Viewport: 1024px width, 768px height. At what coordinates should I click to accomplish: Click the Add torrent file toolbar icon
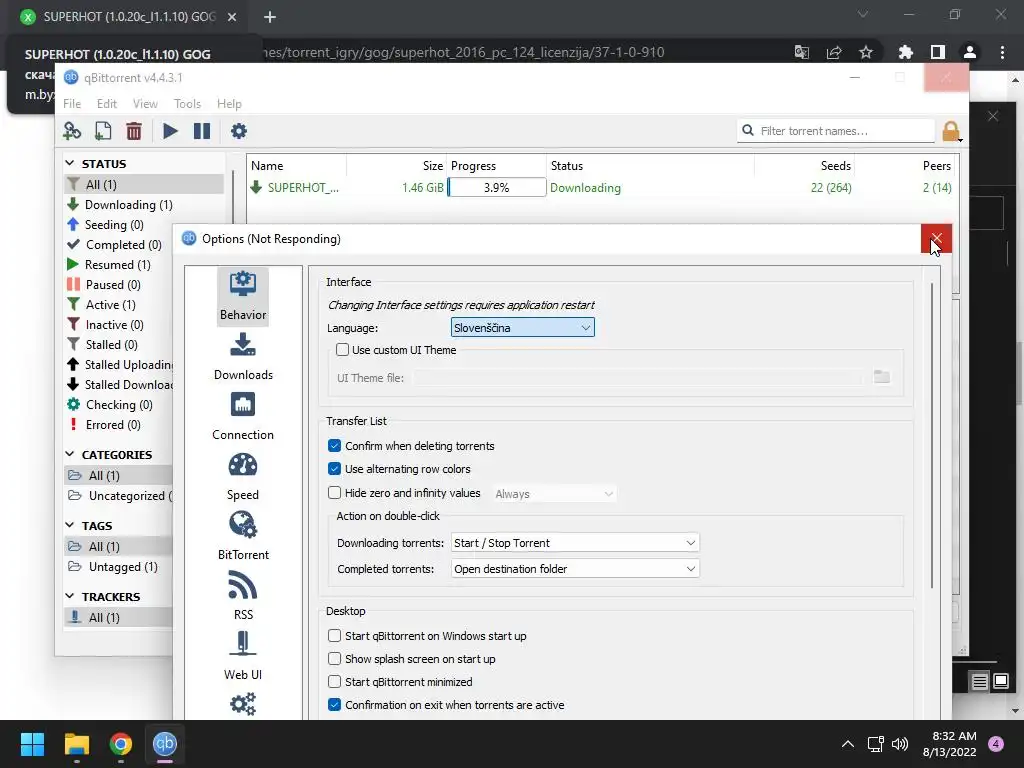pos(103,131)
